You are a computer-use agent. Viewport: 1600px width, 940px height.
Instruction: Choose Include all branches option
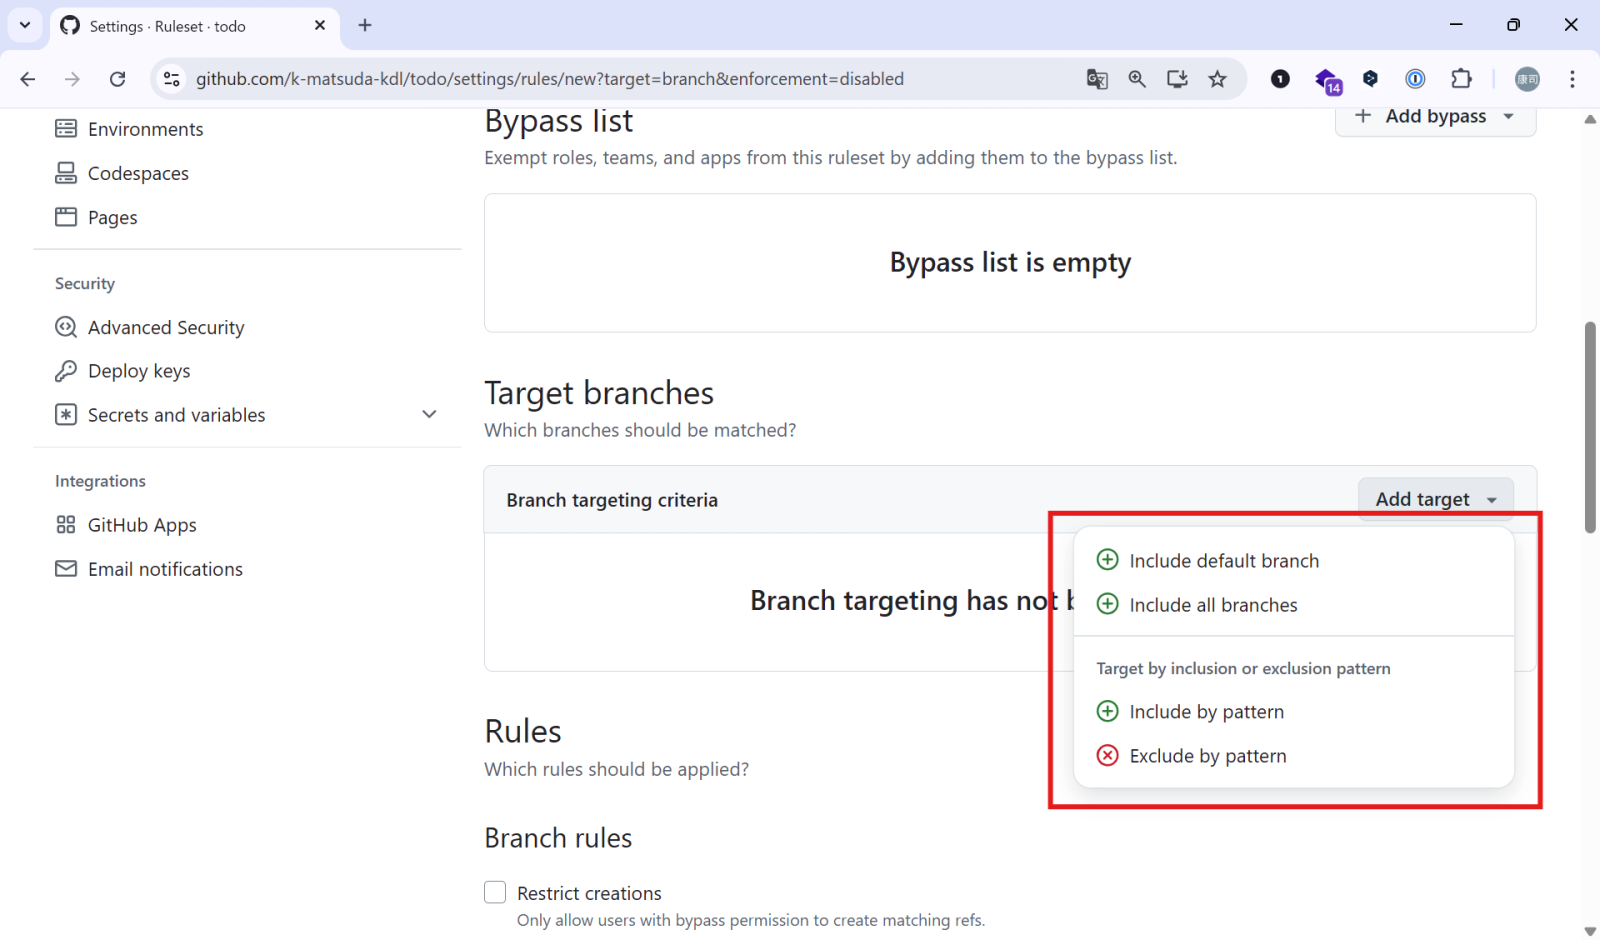[x=1212, y=605]
